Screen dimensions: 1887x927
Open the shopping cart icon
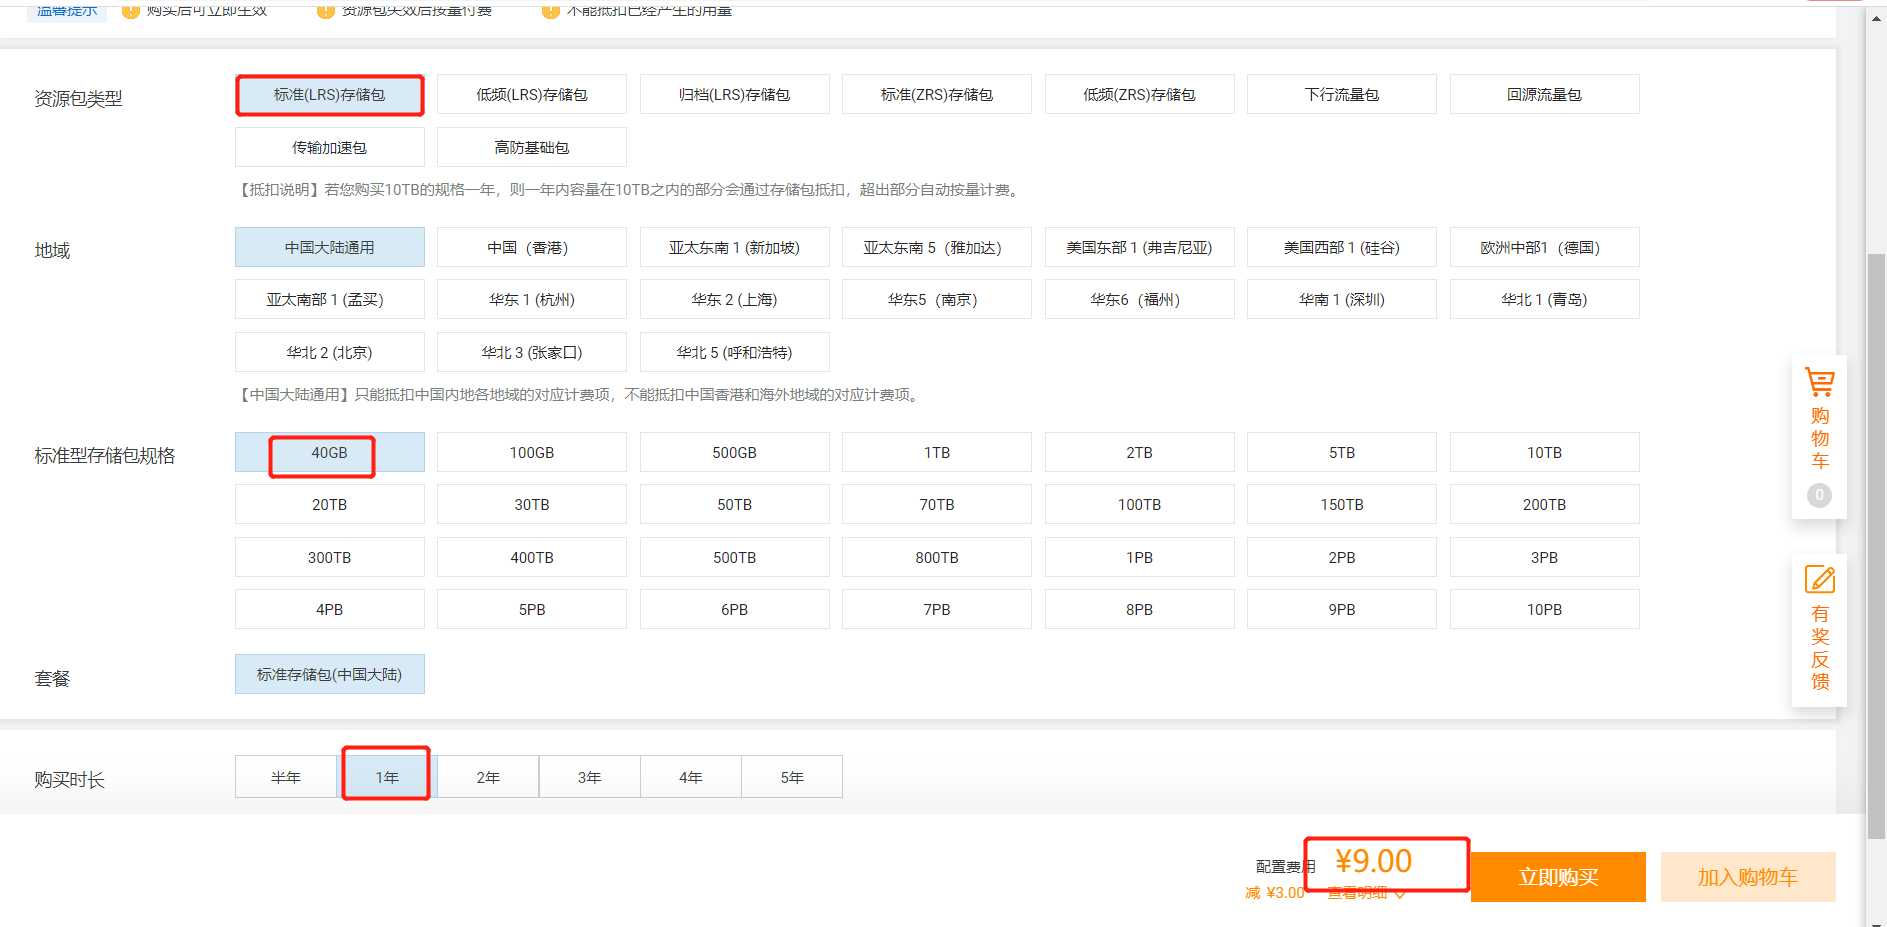tap(1819, 382)
